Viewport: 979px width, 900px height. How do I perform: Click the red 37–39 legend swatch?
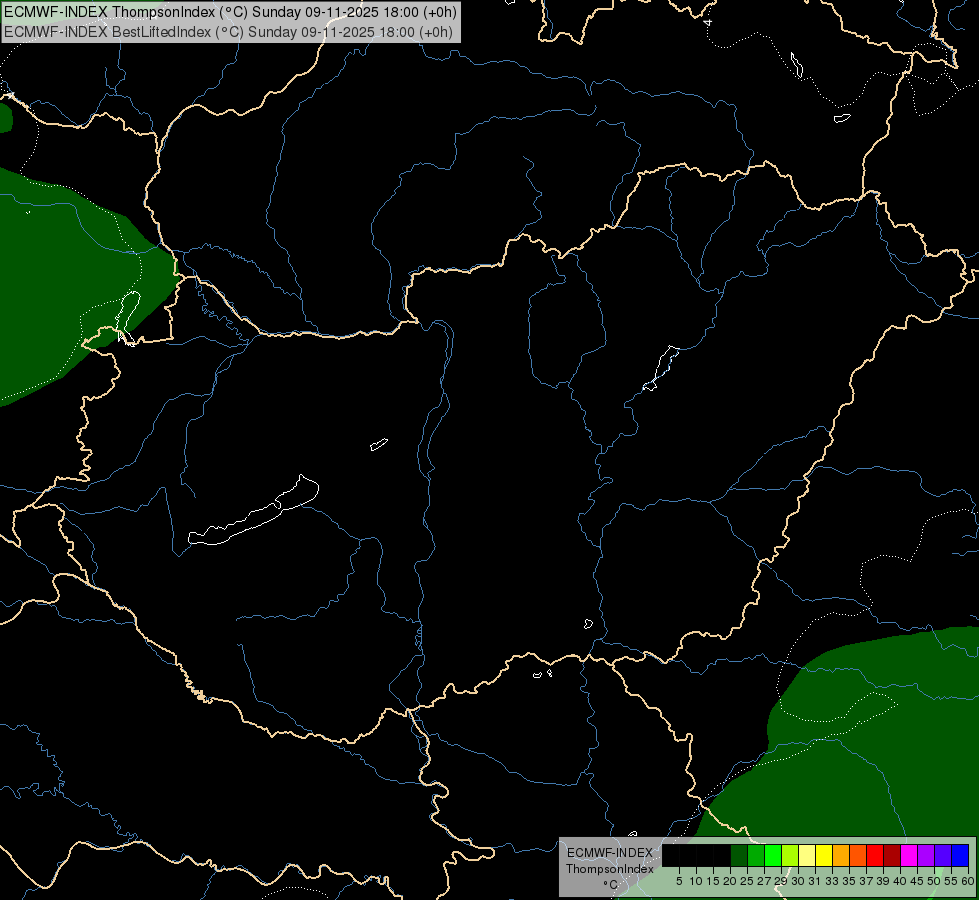[875, 855]
